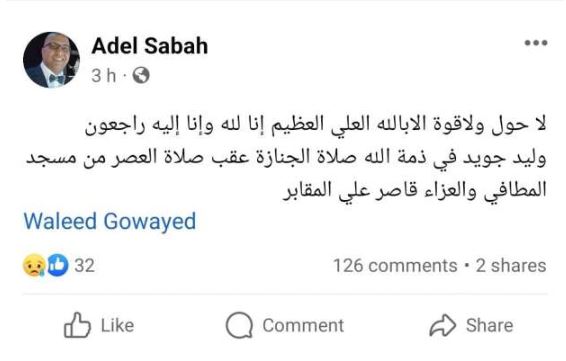Click the speech bubble comment icon
The image size is (566, 361).
pos(239,325)
